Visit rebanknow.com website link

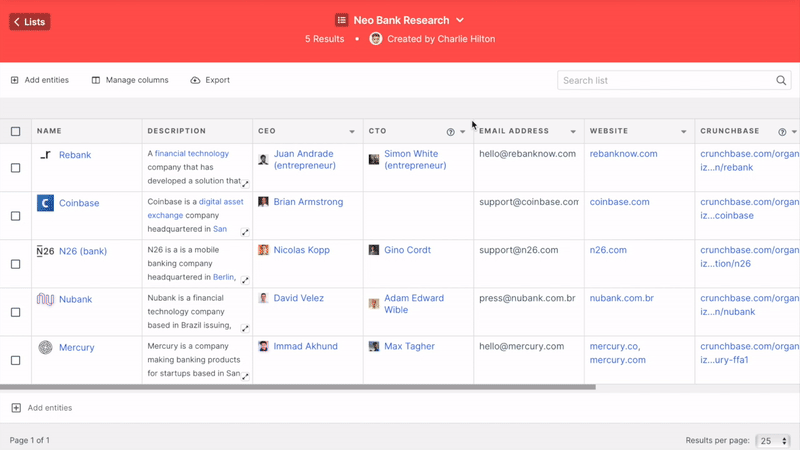point(623,154)
